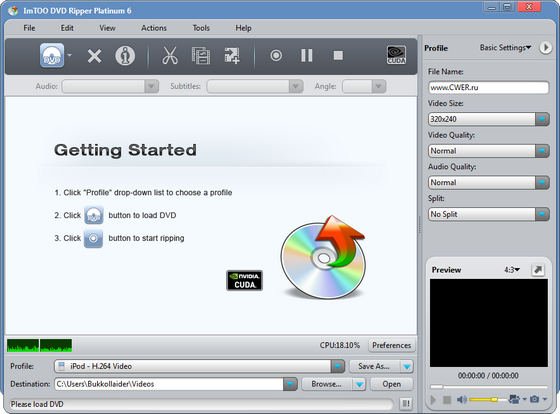Take a snapshot with camera icon
This screenshot has height=414, width=560.
[x=535, y=399]
